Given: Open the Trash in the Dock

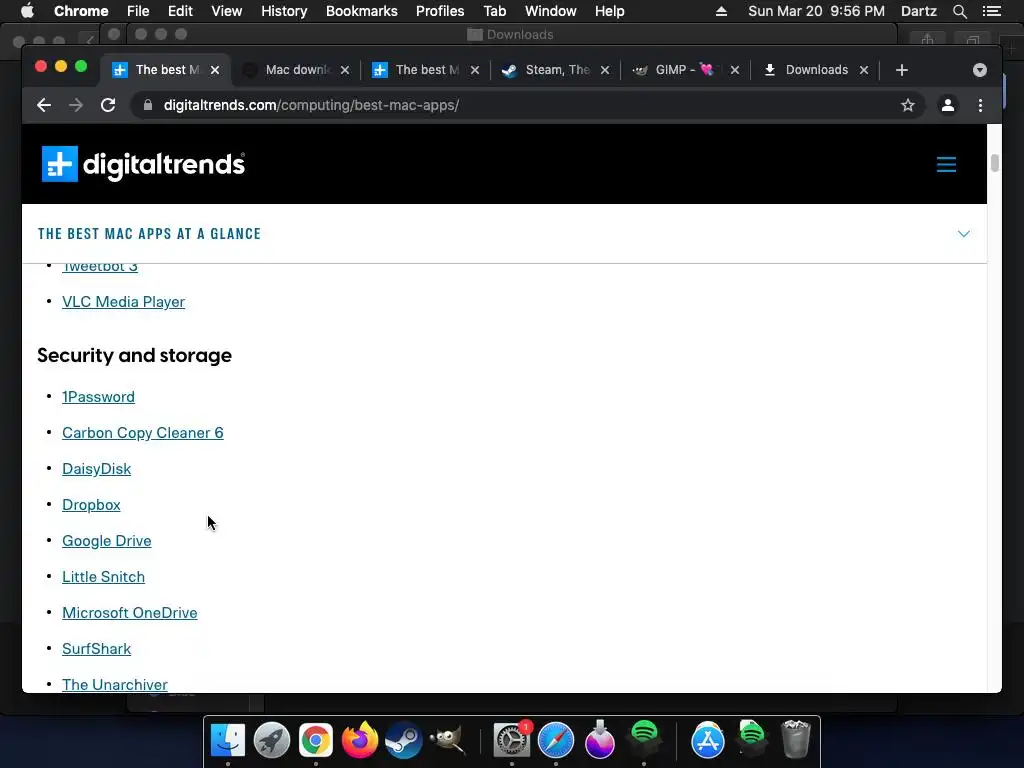Looking at the screenshot, I should 795,739.
